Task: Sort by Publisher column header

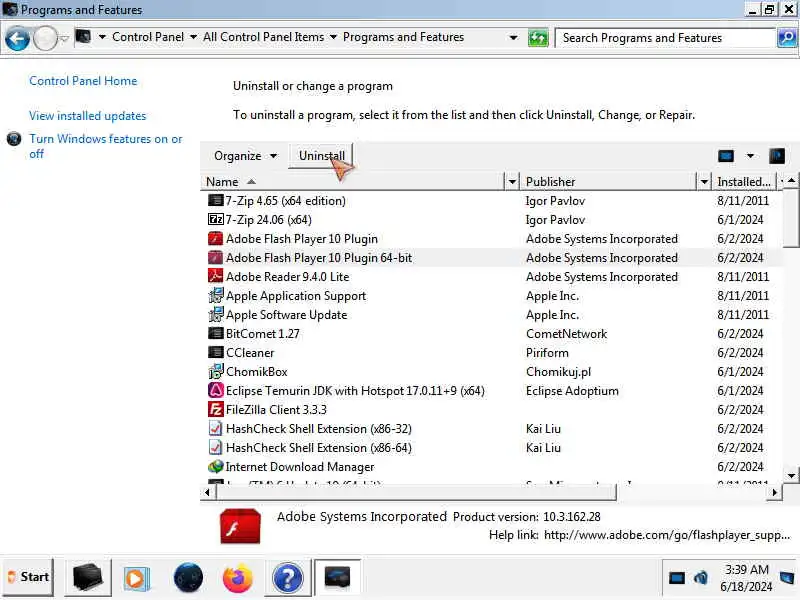Action: pyautogui.click(x=607, y=182)
